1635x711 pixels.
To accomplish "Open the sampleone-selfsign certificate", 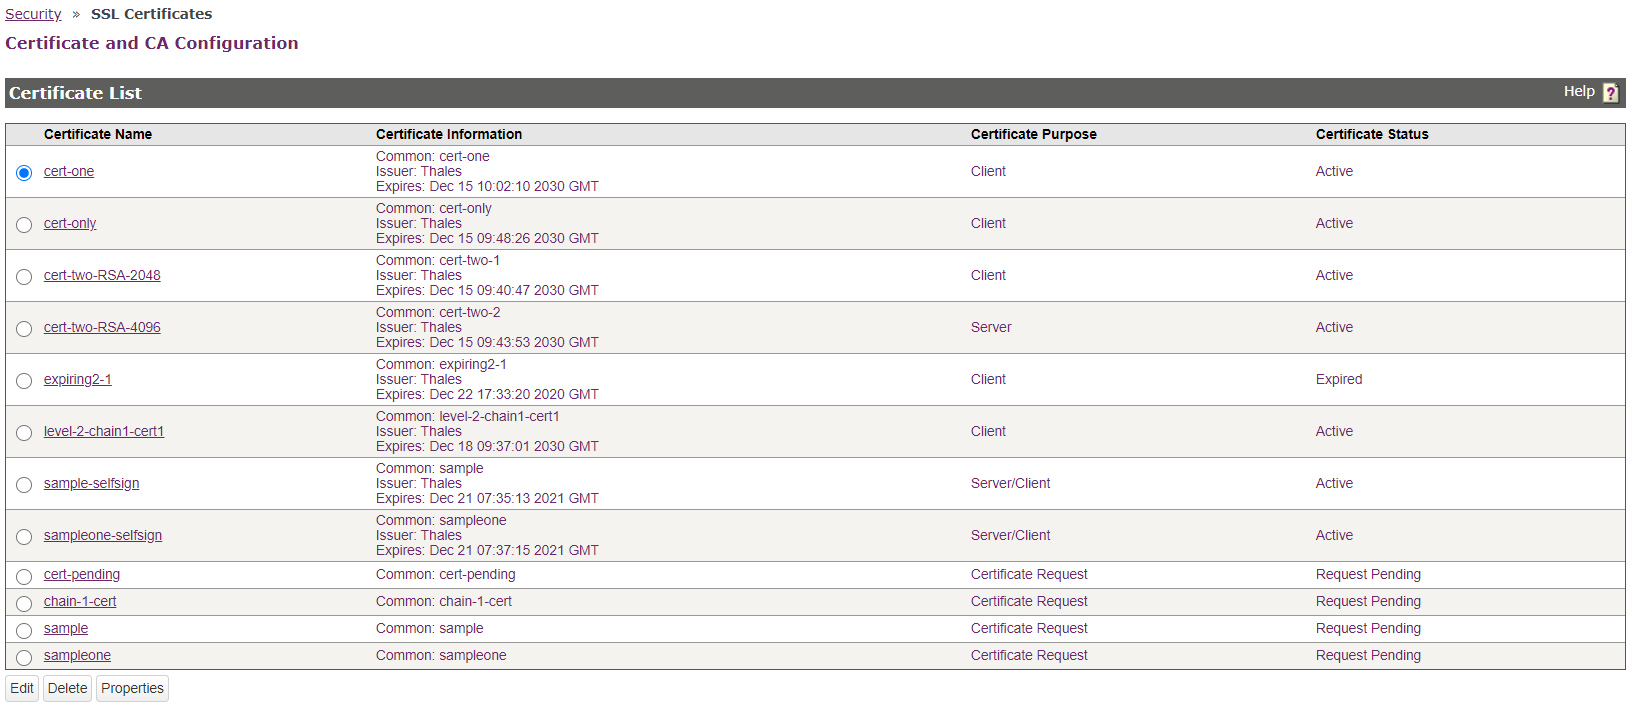I will click(x=102, y=535).
